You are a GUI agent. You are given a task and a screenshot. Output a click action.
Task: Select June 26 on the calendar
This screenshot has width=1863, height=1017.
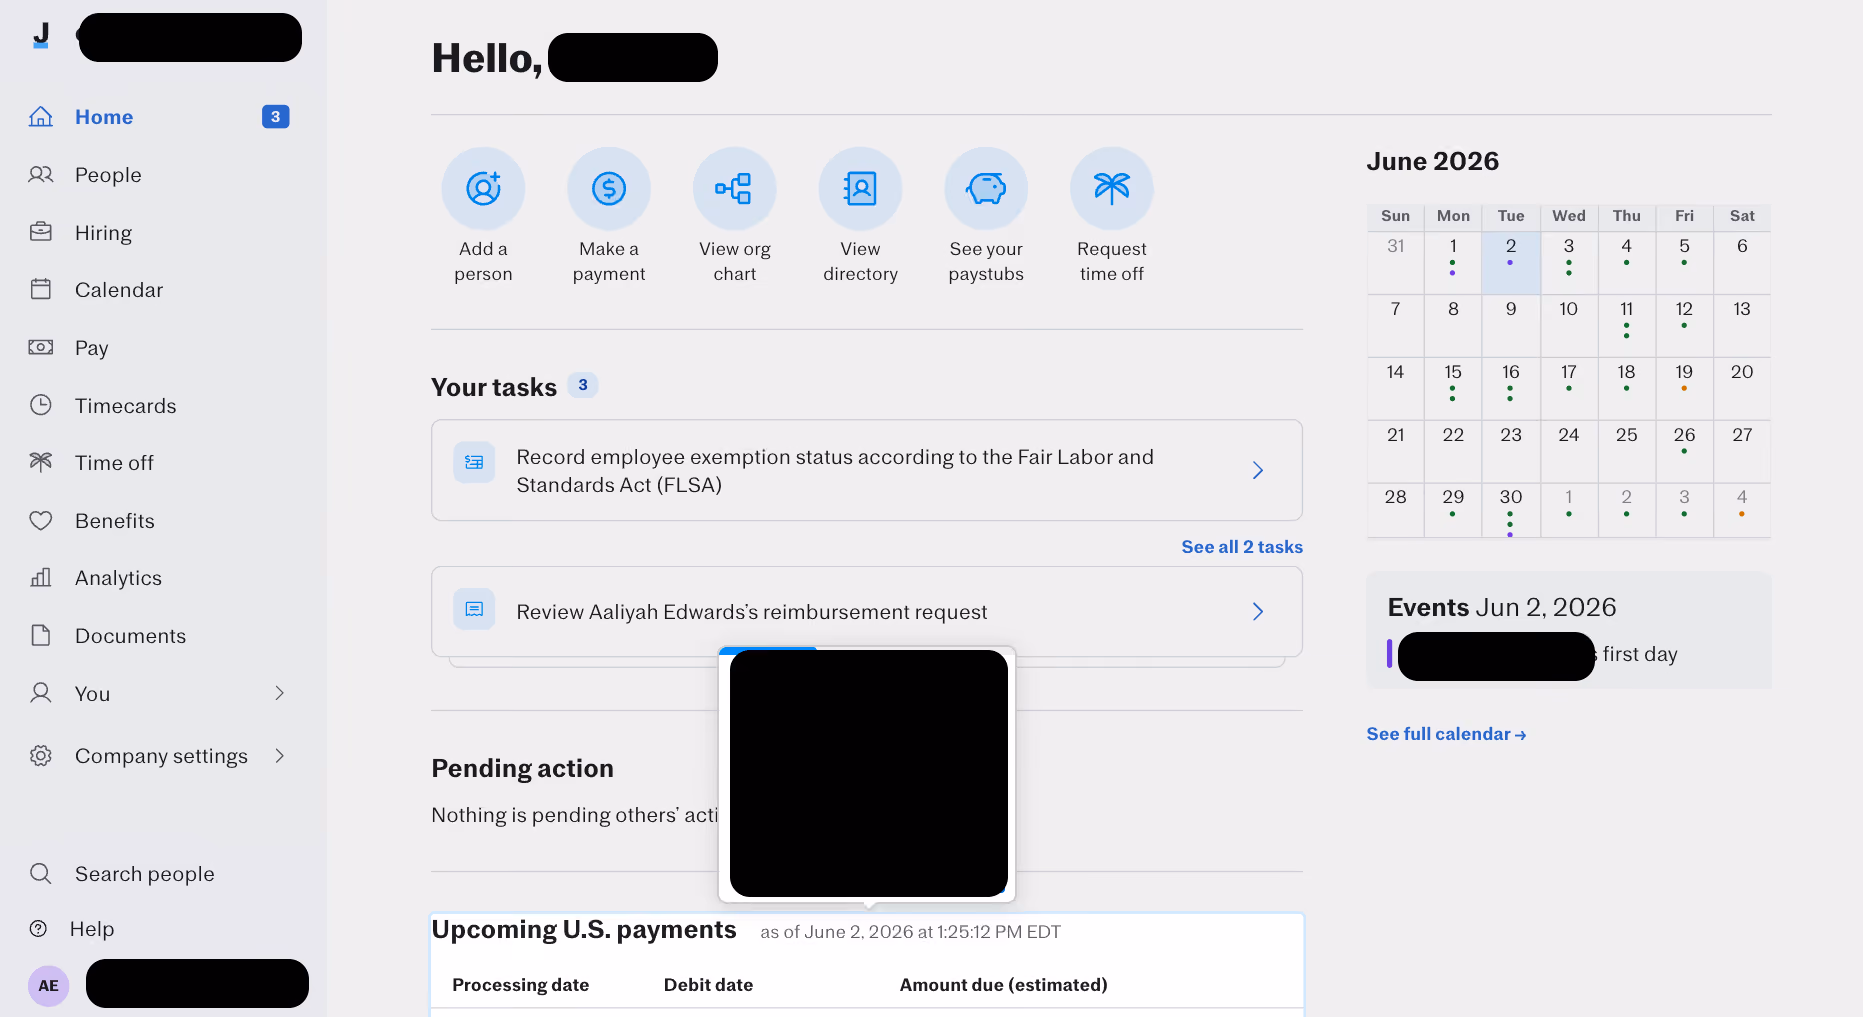[x=1684, y=441]
